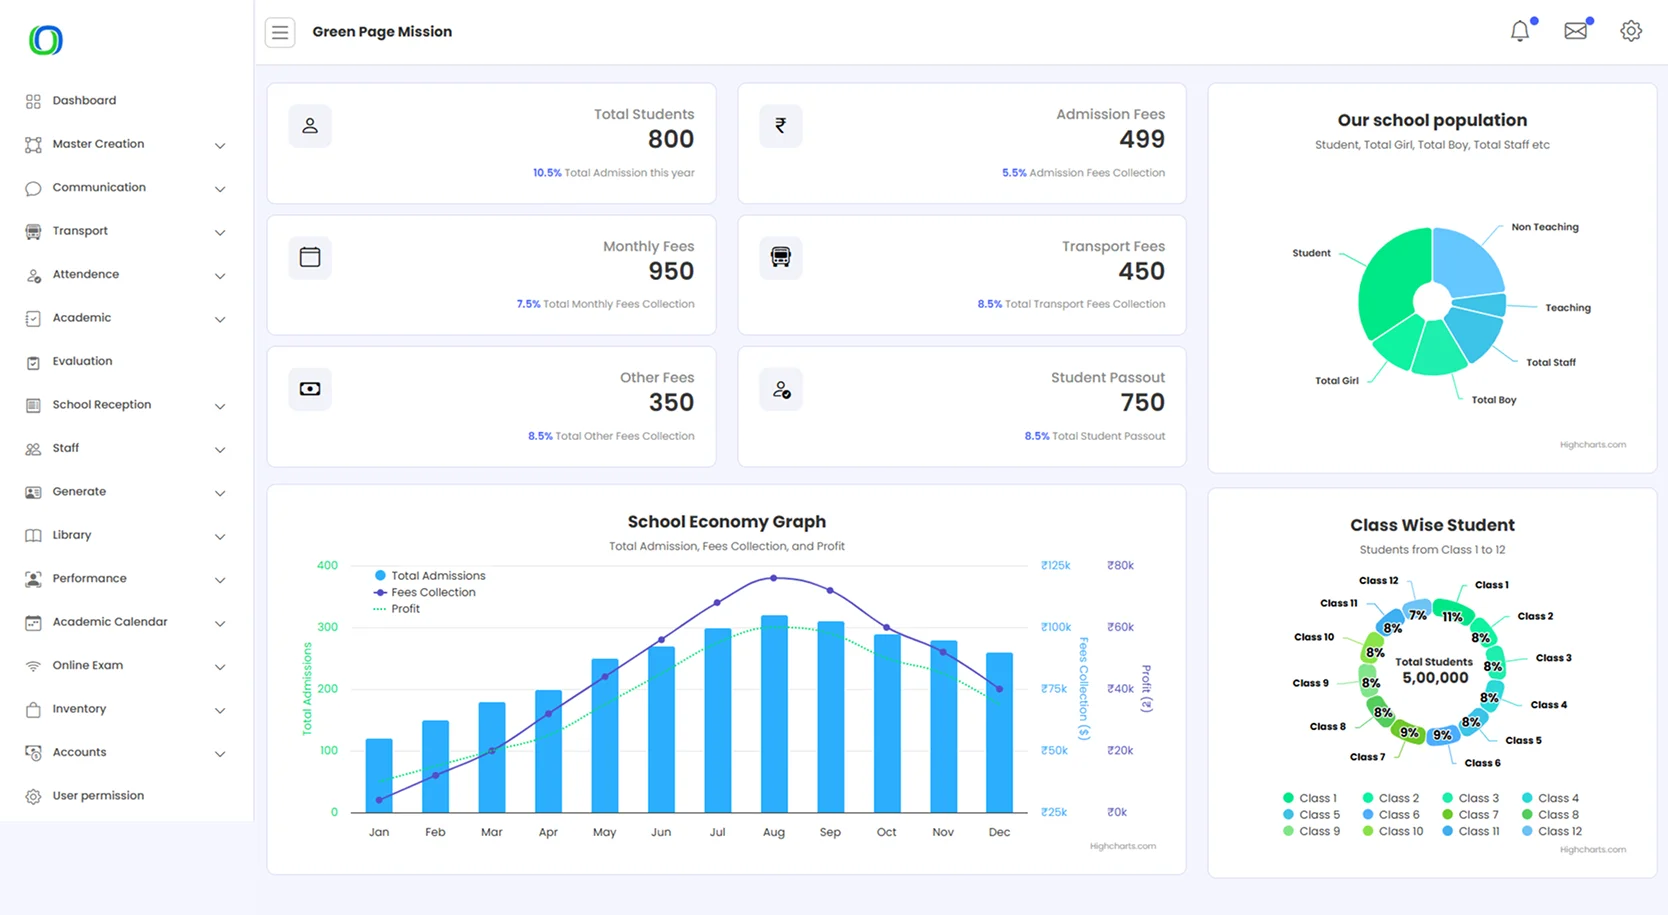Toggle Fees Collection series in legend
The width and height of the screenshot is (1668, 915).
click(432, 592)
